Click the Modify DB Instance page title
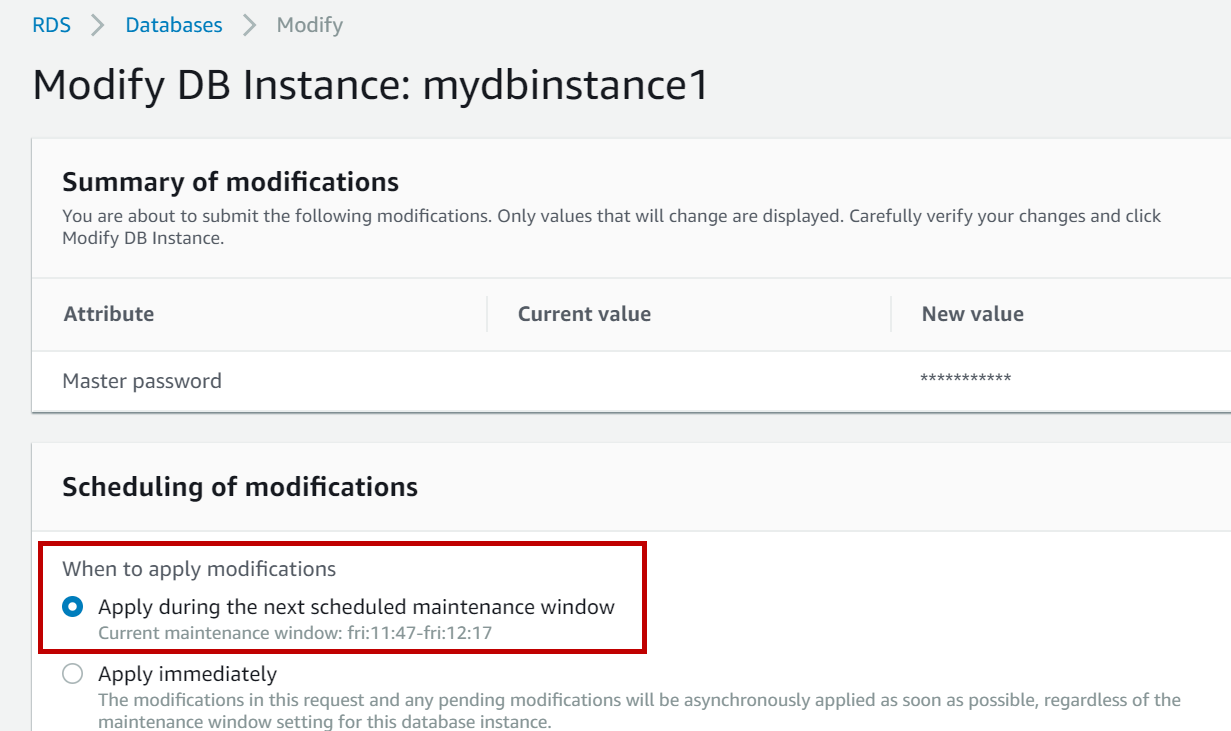Viewport: 1231px width, 731px height. click(370, 85)
